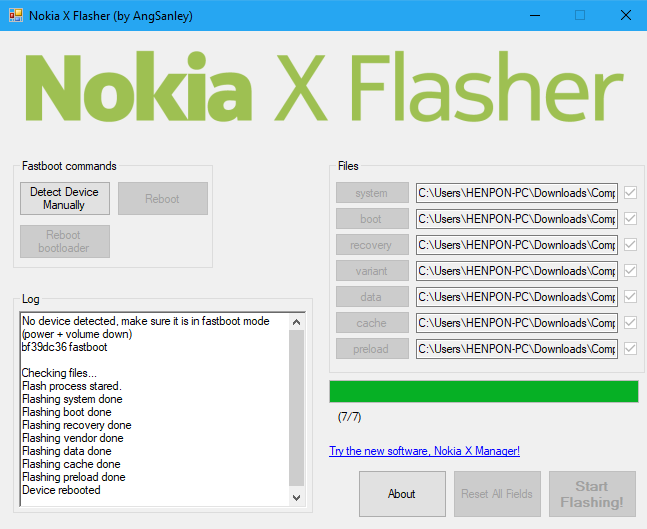647x529 pixels.
Task: Click the 'Checking files...' log line
Action: pyautogui.click(x=59, y=373)
